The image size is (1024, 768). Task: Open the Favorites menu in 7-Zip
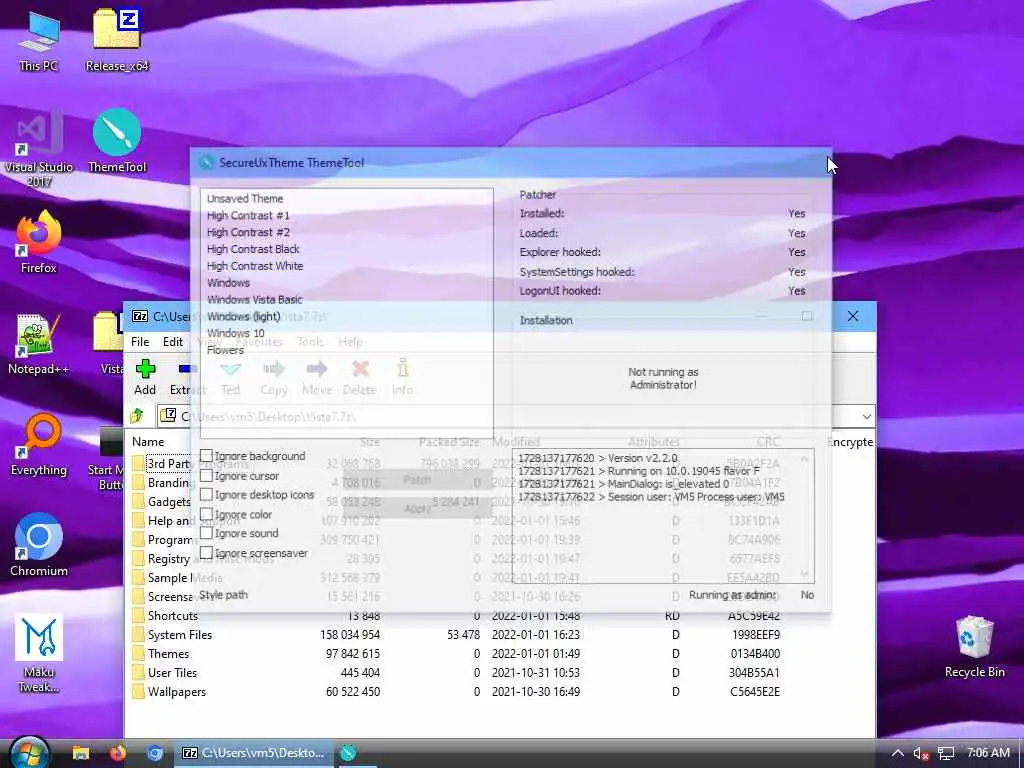coord(259,342)
